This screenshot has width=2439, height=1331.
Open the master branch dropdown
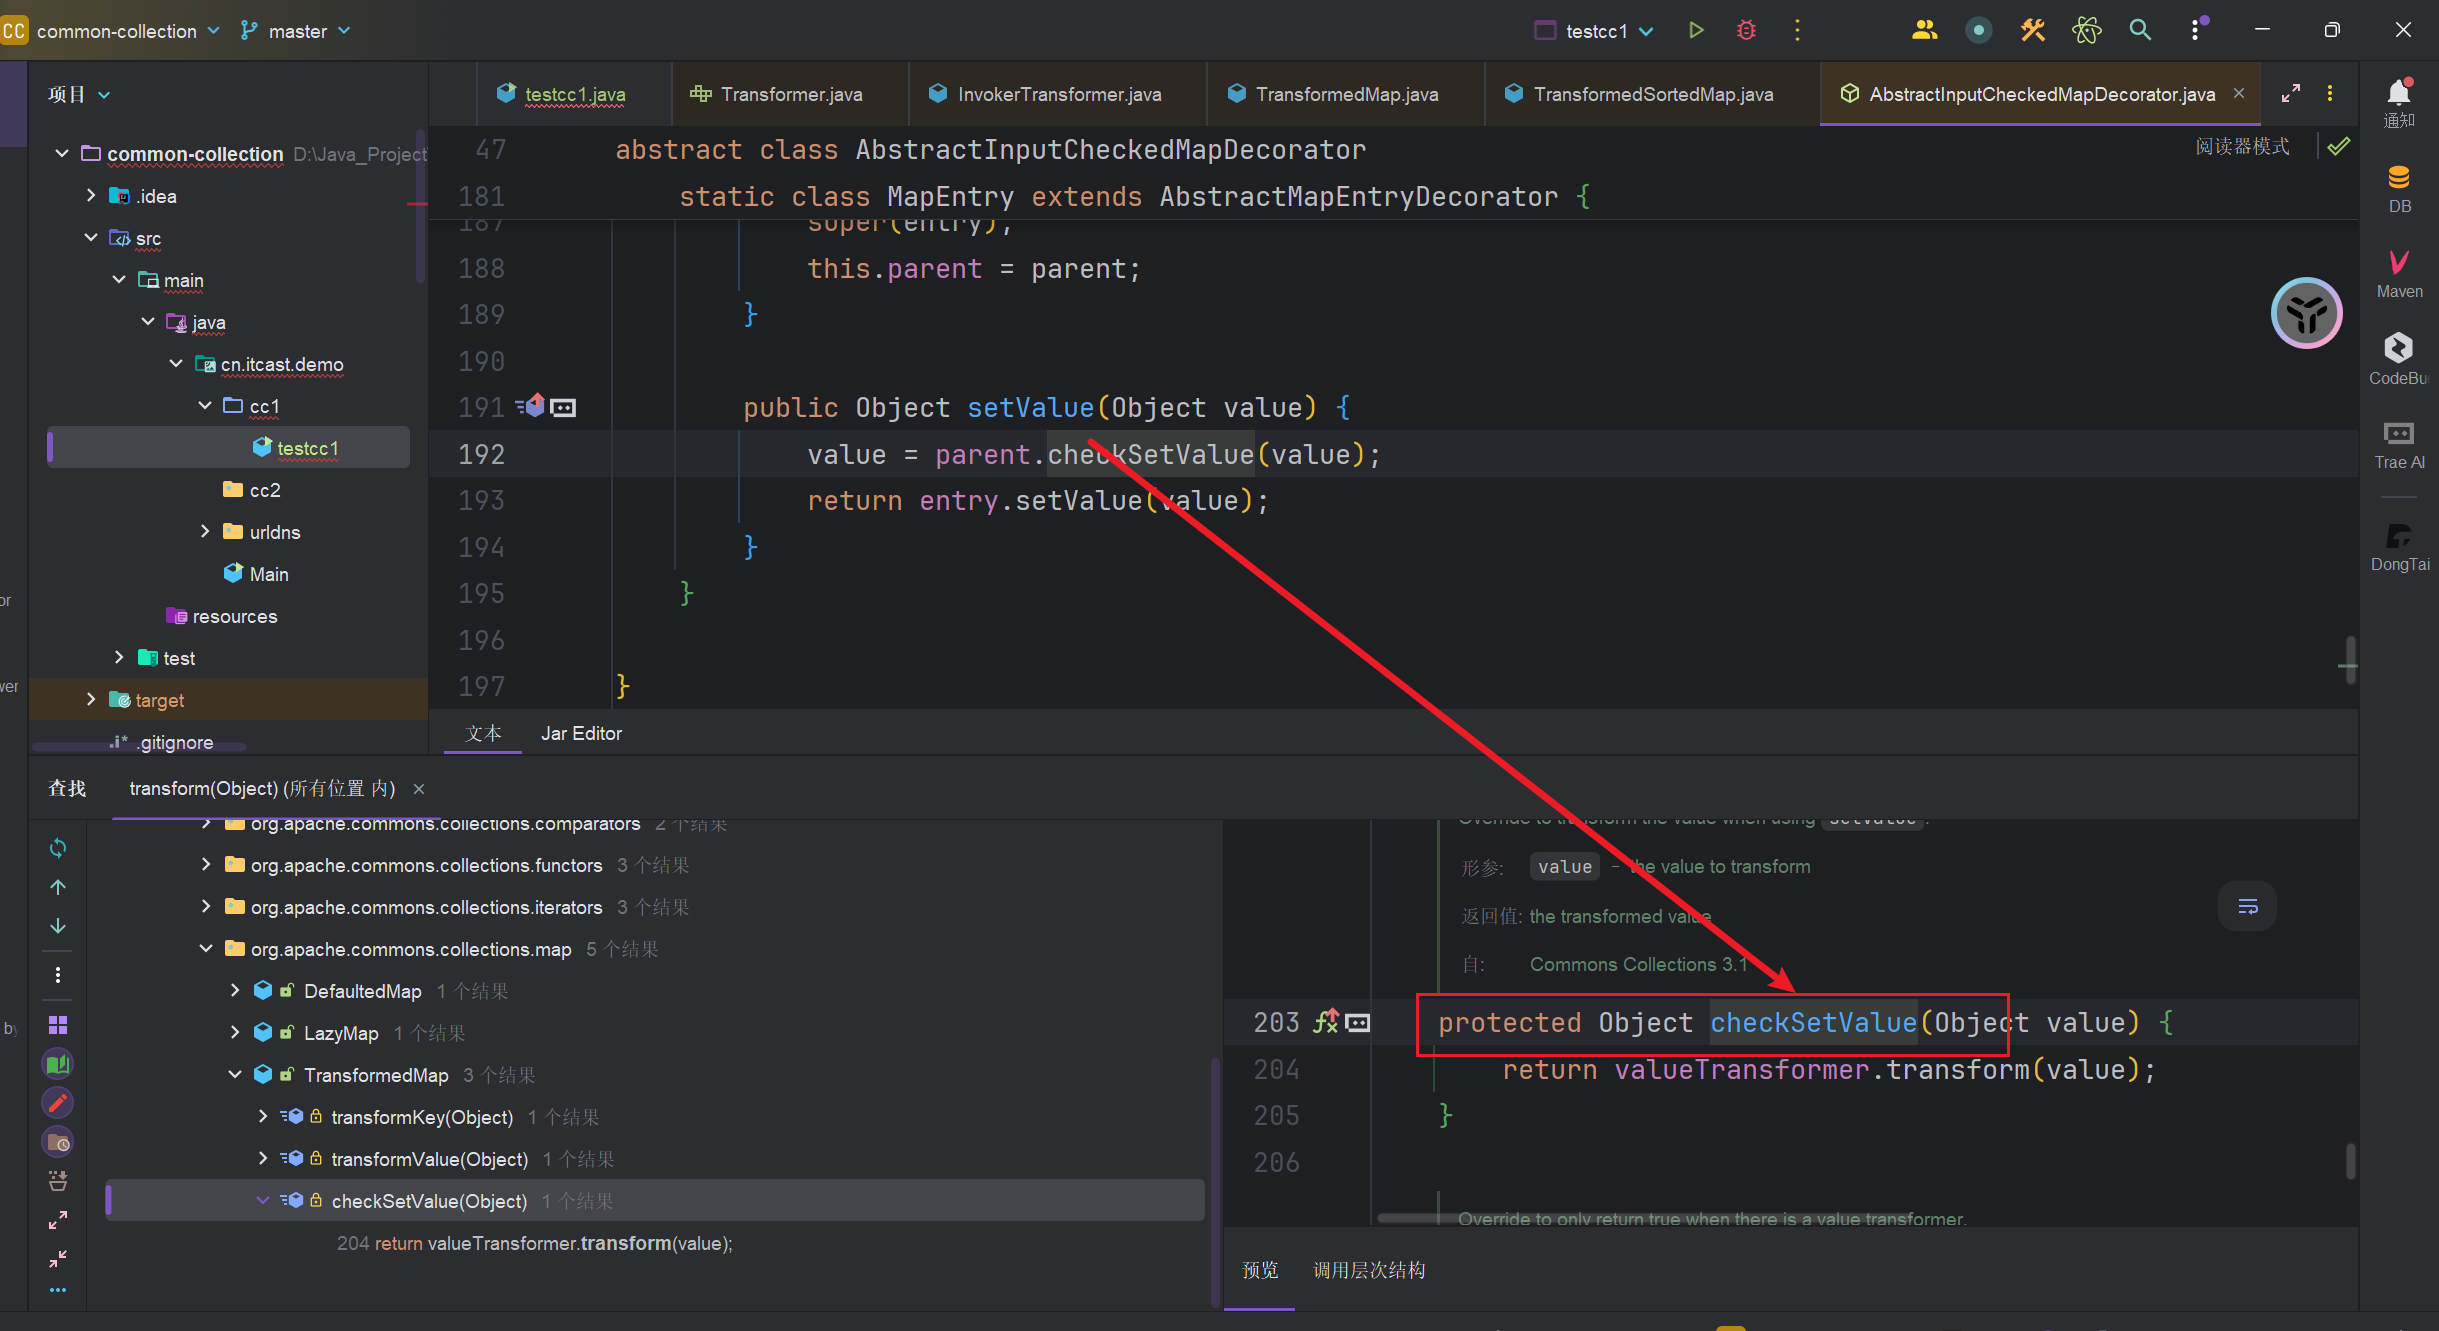point(297,31)
